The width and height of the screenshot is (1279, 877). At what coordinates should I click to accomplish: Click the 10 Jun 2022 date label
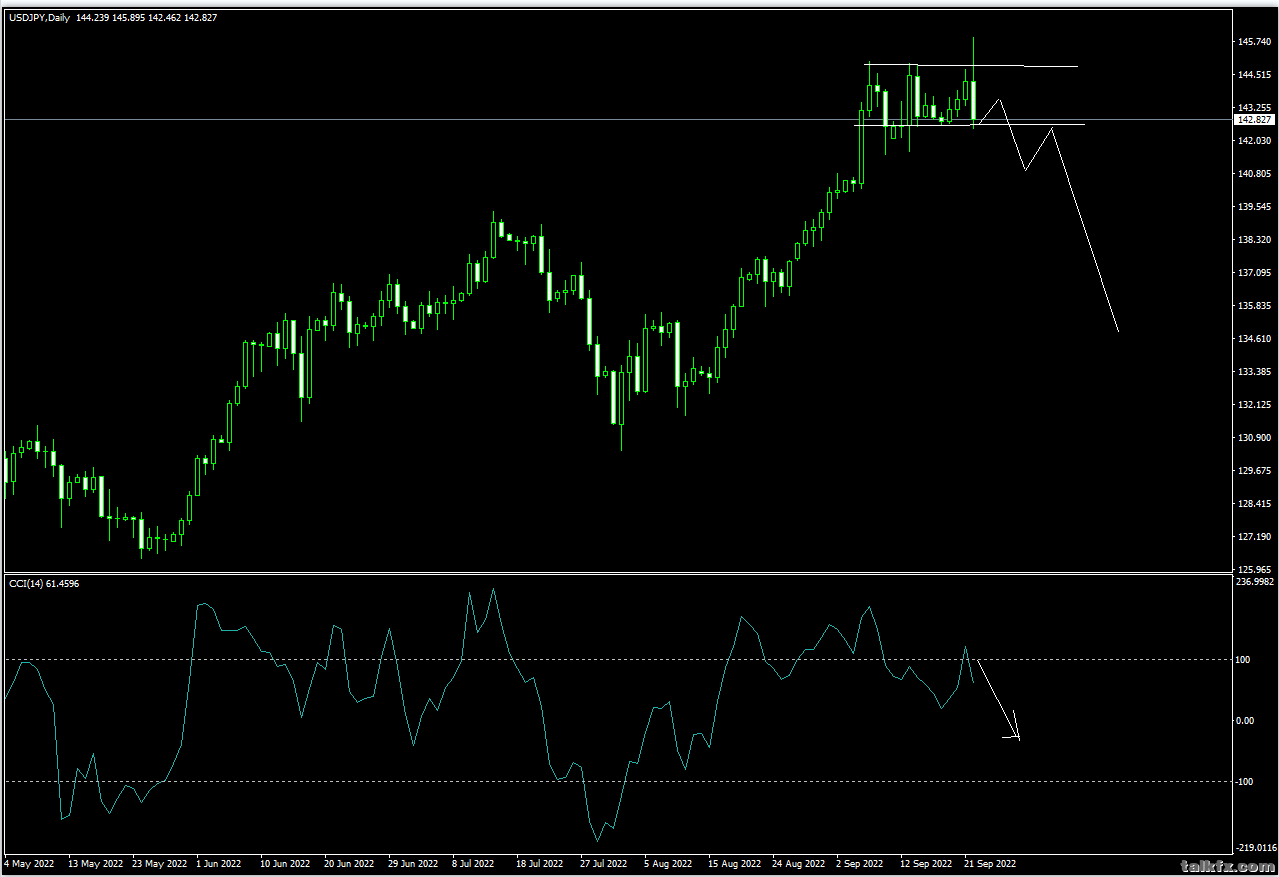click(287, 863)
